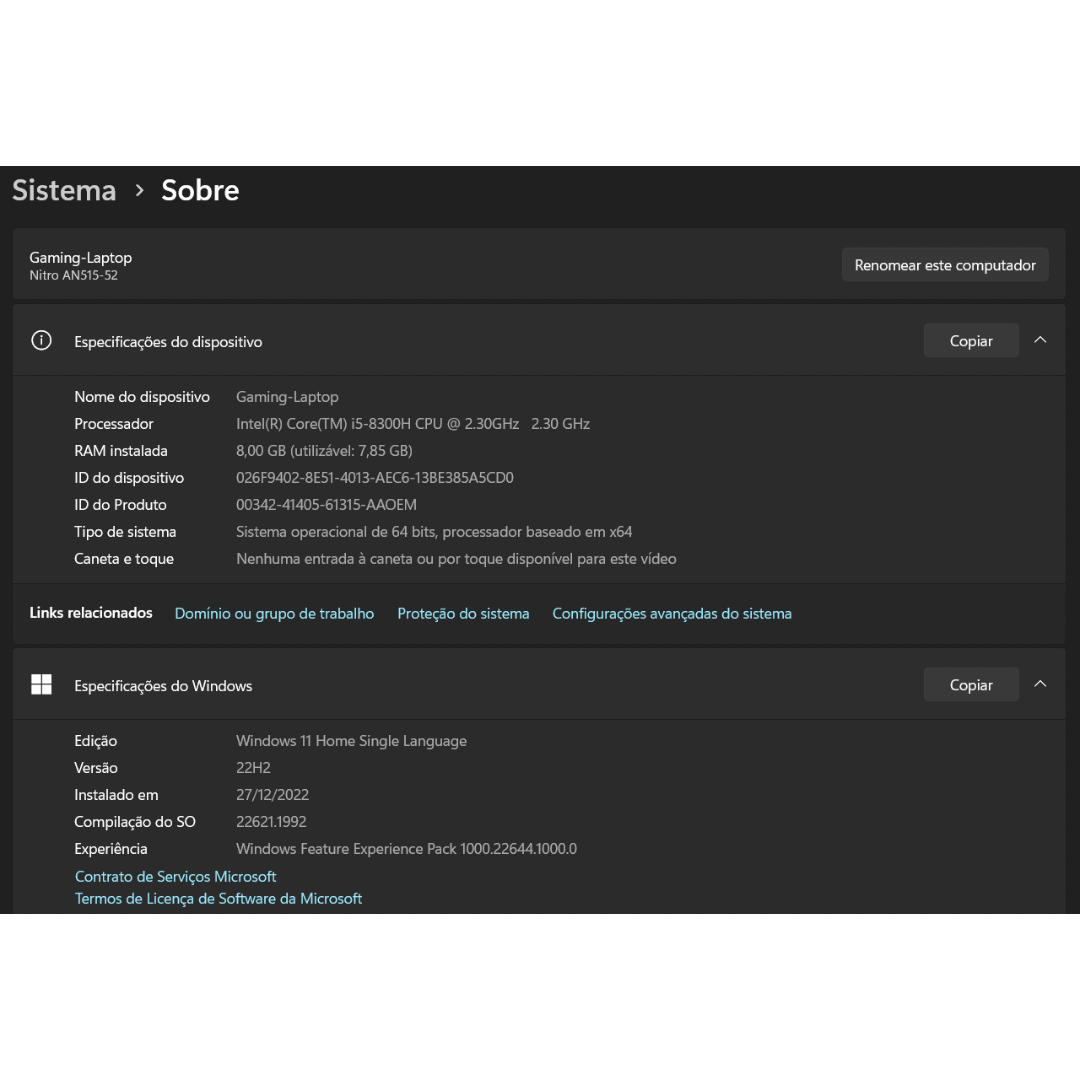Click the info icon beside Especificações do dispositivo
Screen dimensions: 1080x1080
click(x=41, y=341)
